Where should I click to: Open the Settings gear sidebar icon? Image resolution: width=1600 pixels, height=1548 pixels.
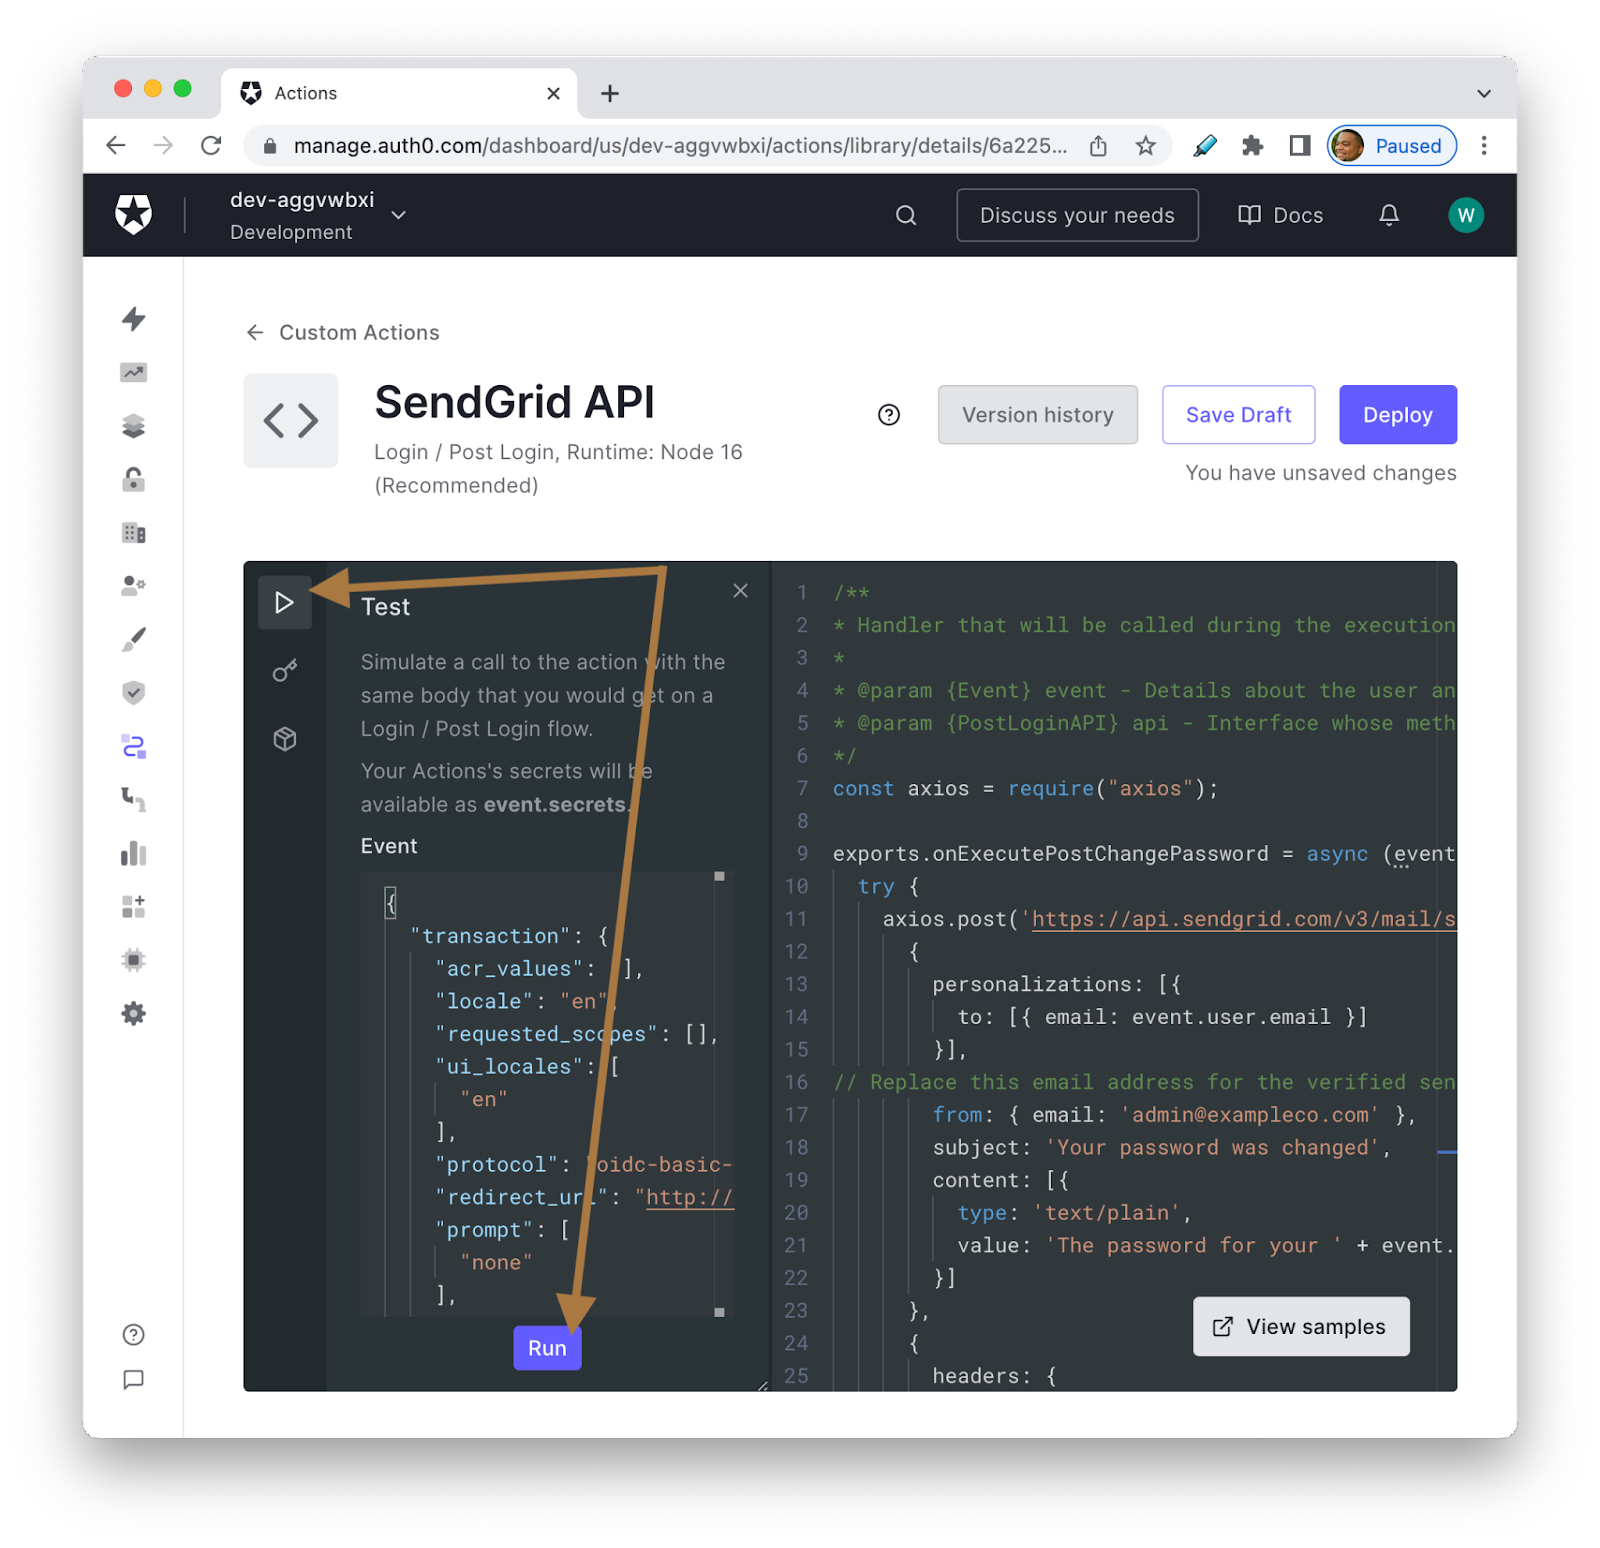click(133, 1013)
